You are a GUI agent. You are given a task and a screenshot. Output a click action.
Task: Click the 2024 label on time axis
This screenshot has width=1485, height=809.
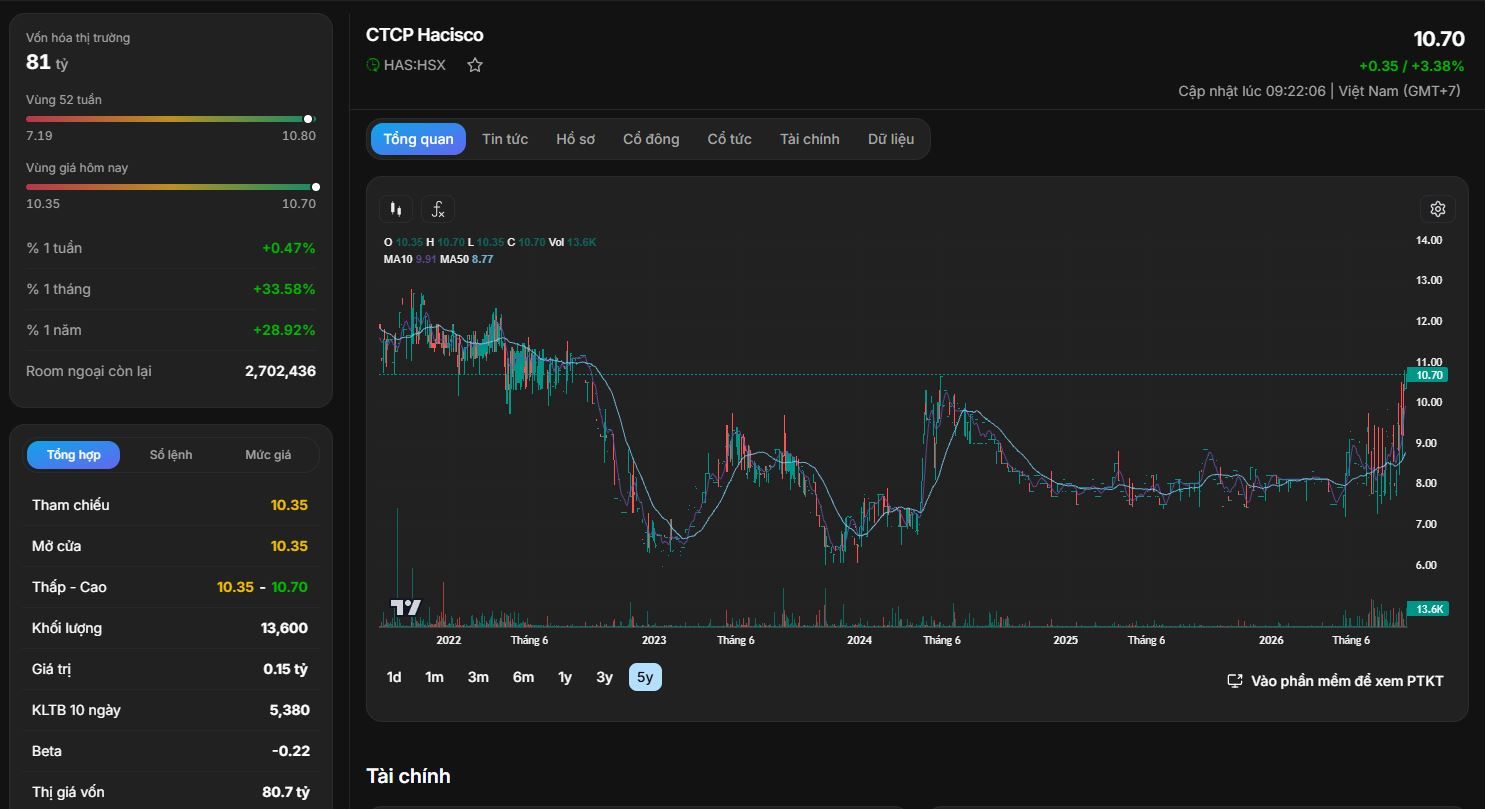click(x=859, y=640)
